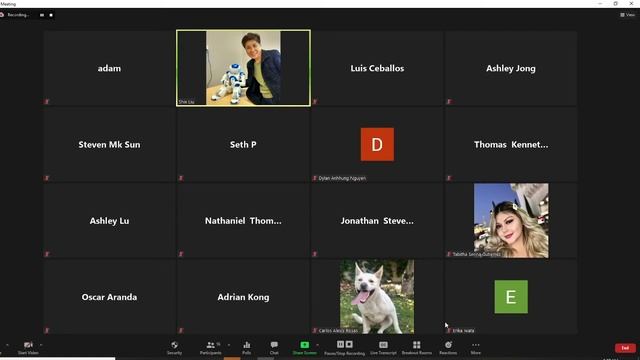The height and width of the screenshot is (360, 640).
Task: Click muted mic icon on Thomas Kennet... tile
Action: tap(449, 178)
